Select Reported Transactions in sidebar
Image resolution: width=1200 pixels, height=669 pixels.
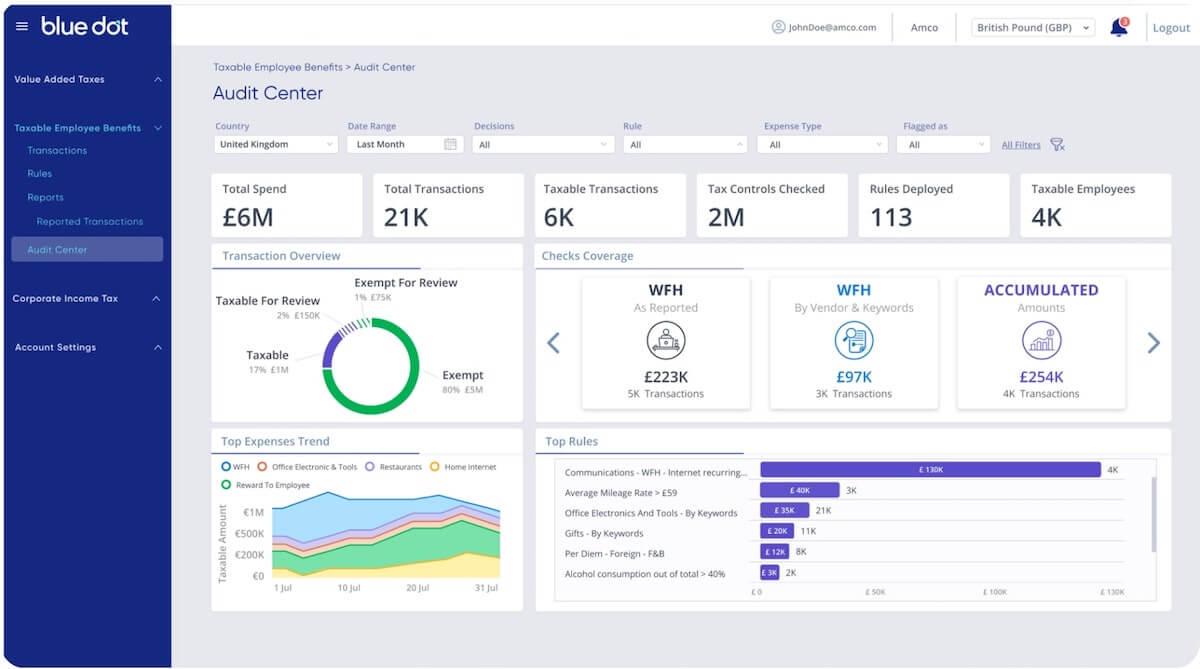tap(90, 221)
